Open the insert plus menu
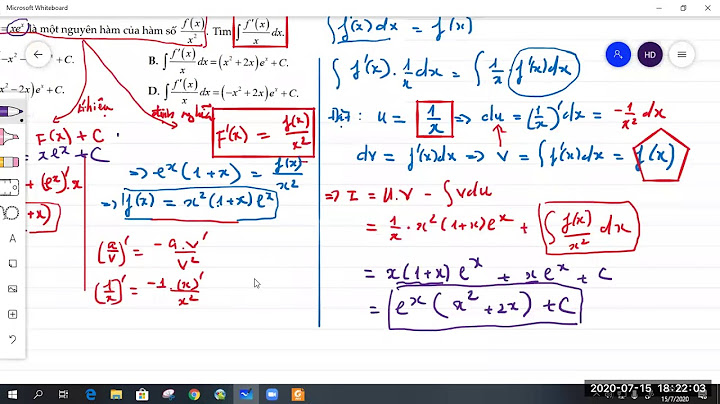 (x=12, y=314)
